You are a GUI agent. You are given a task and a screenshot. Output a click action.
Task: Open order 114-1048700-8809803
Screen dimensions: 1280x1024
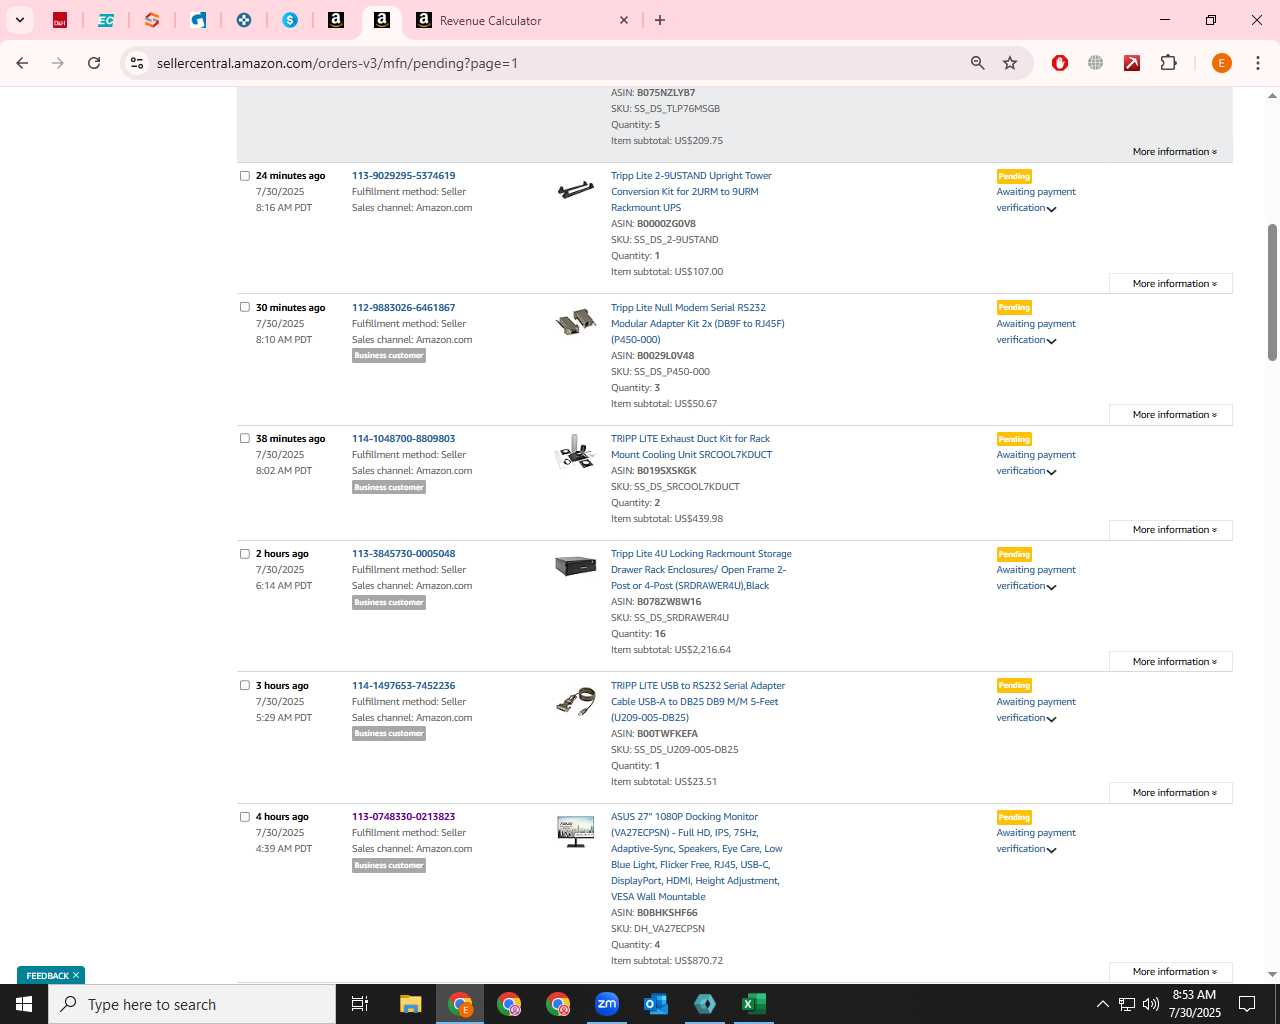[403, 438]
